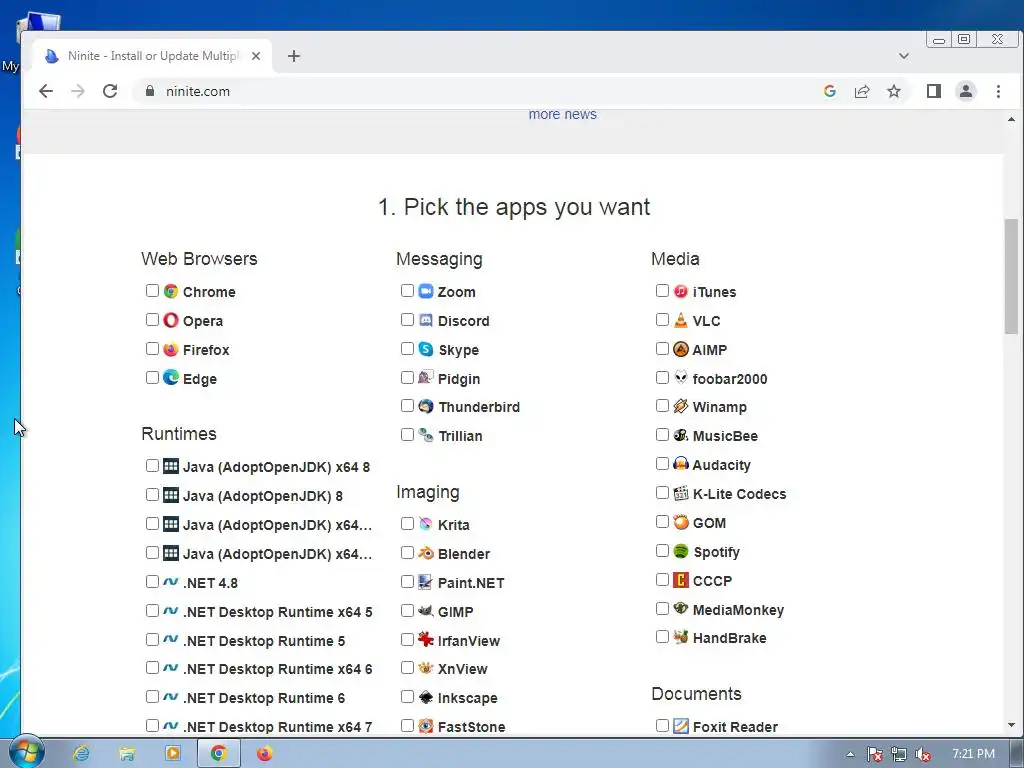Open the more news link
Image resolution: width=1024 pixels, height=768 pixels.
[x=562, y=114]
